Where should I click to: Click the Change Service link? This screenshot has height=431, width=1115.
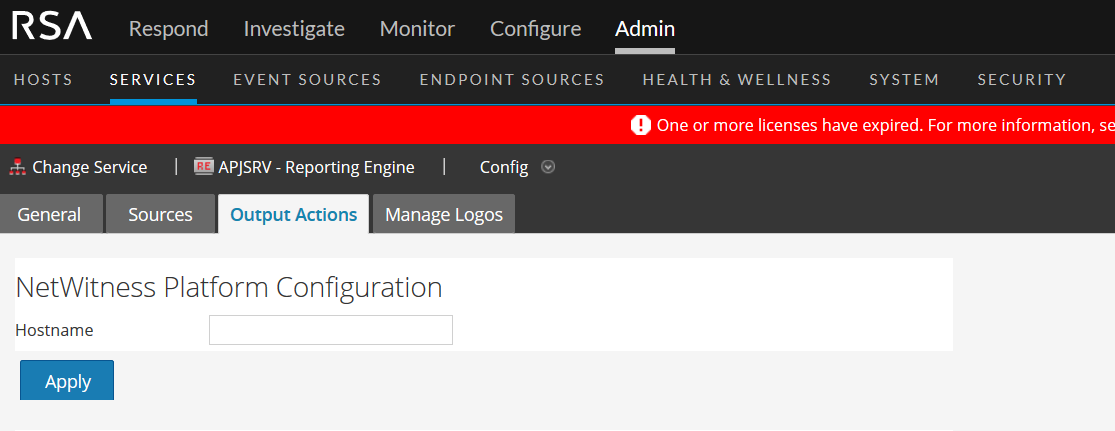tap(90, 167)
